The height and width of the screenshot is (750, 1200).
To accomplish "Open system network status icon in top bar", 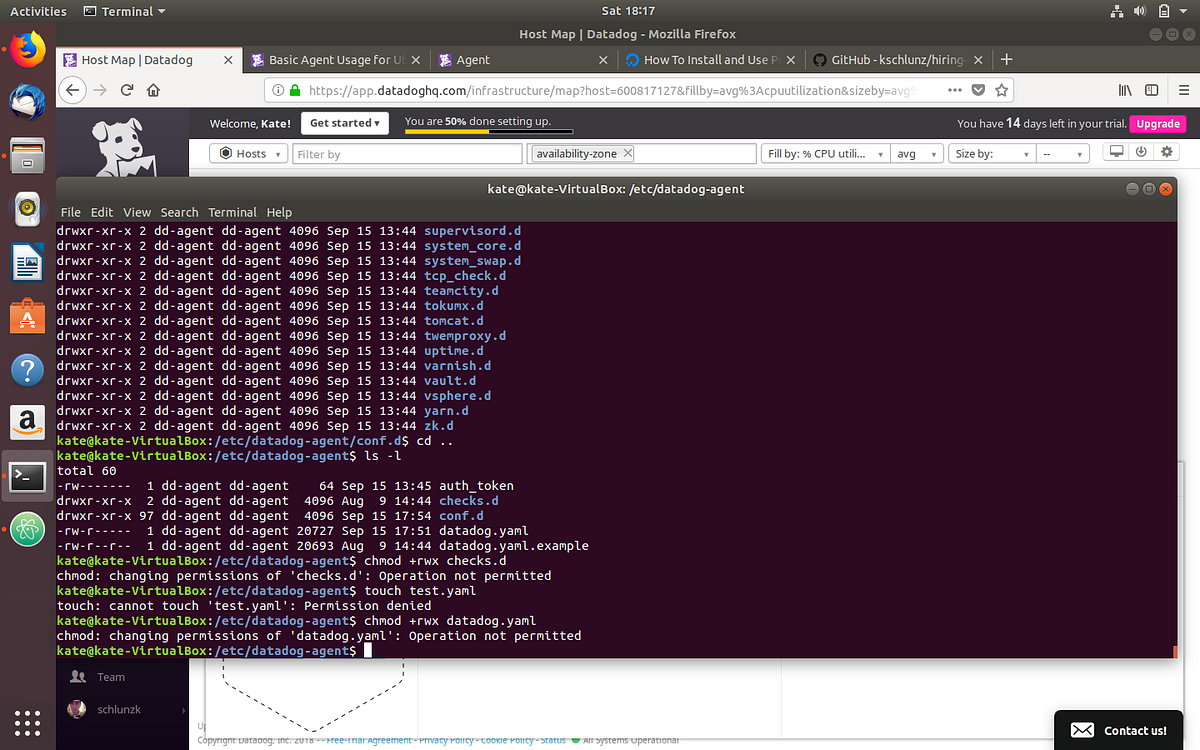I will (x=1119, y=11).
